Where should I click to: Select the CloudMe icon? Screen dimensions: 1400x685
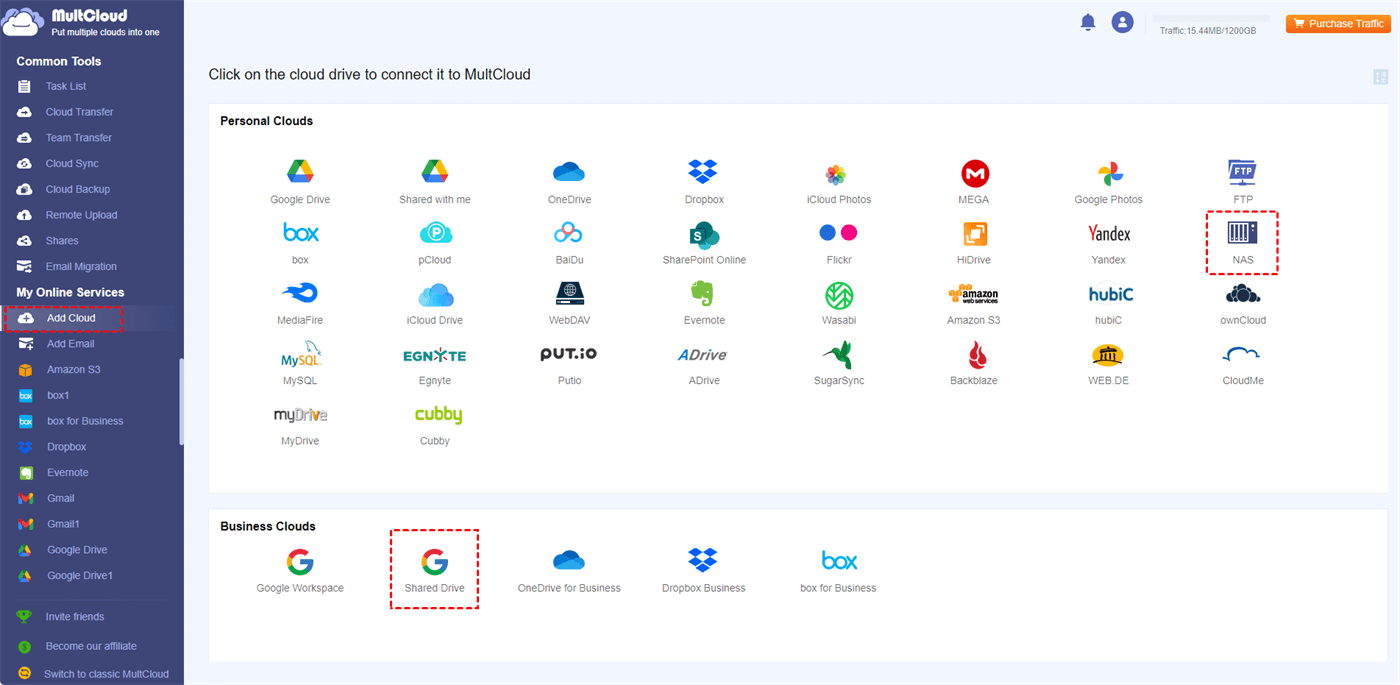[x=1243, y=355]
